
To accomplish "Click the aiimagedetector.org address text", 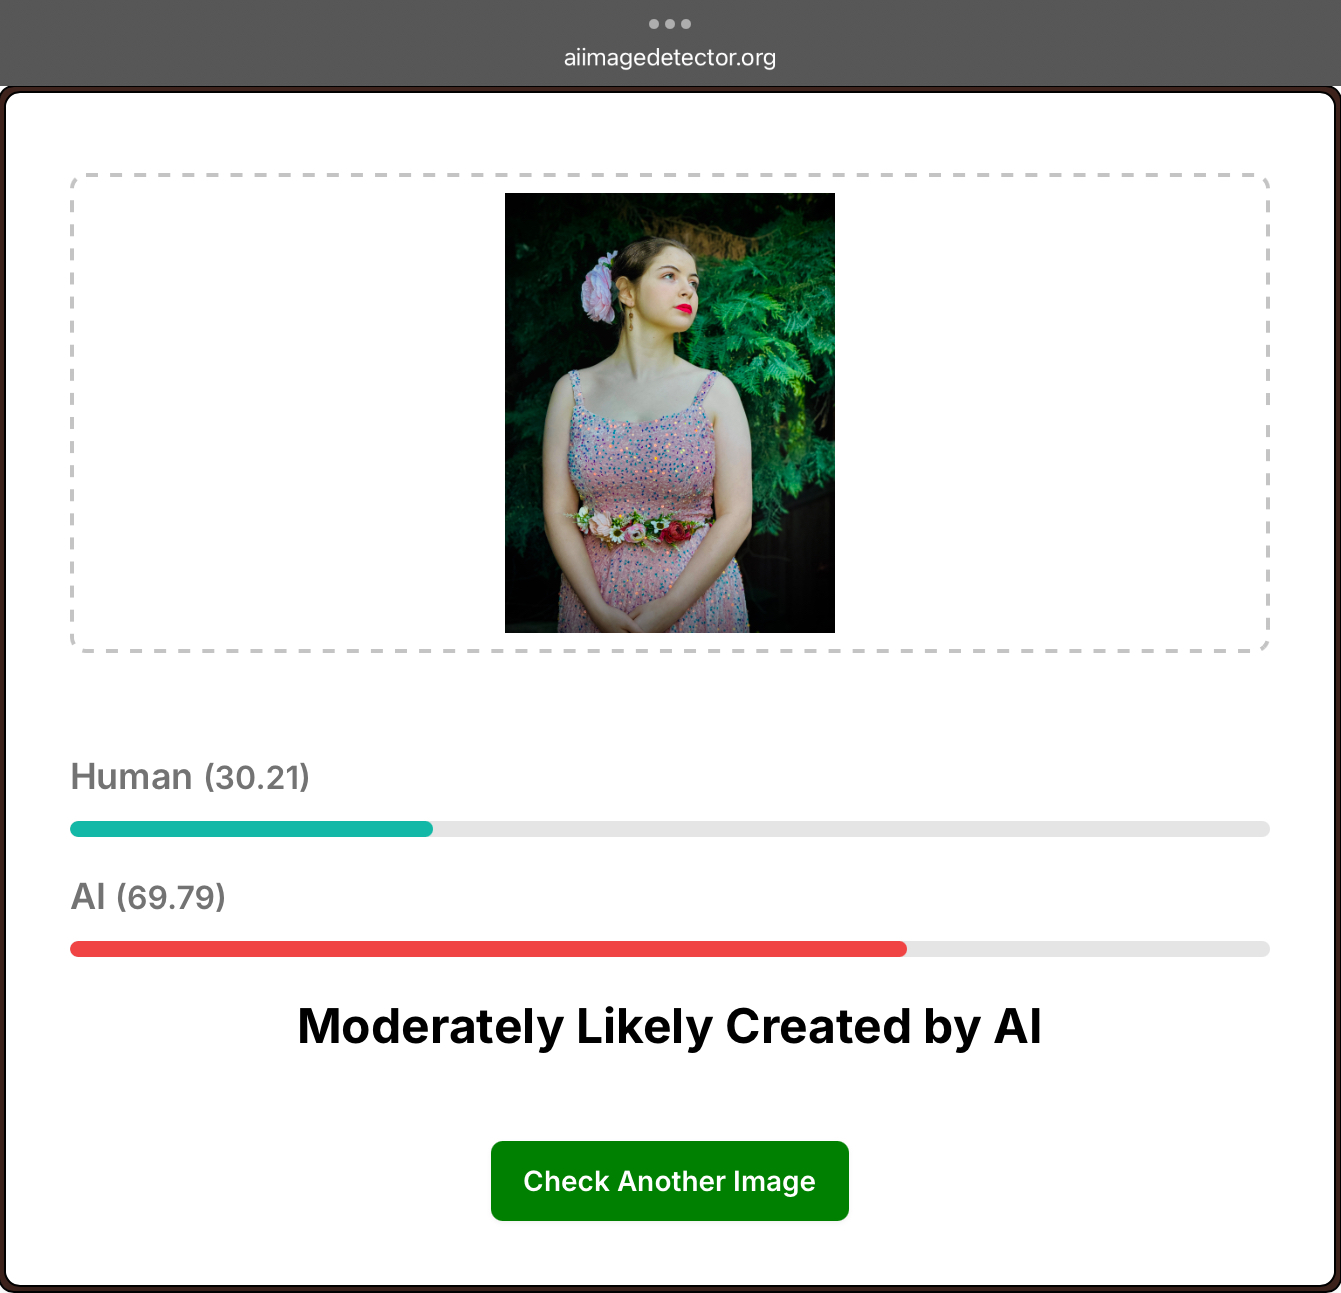I will 670,58.
